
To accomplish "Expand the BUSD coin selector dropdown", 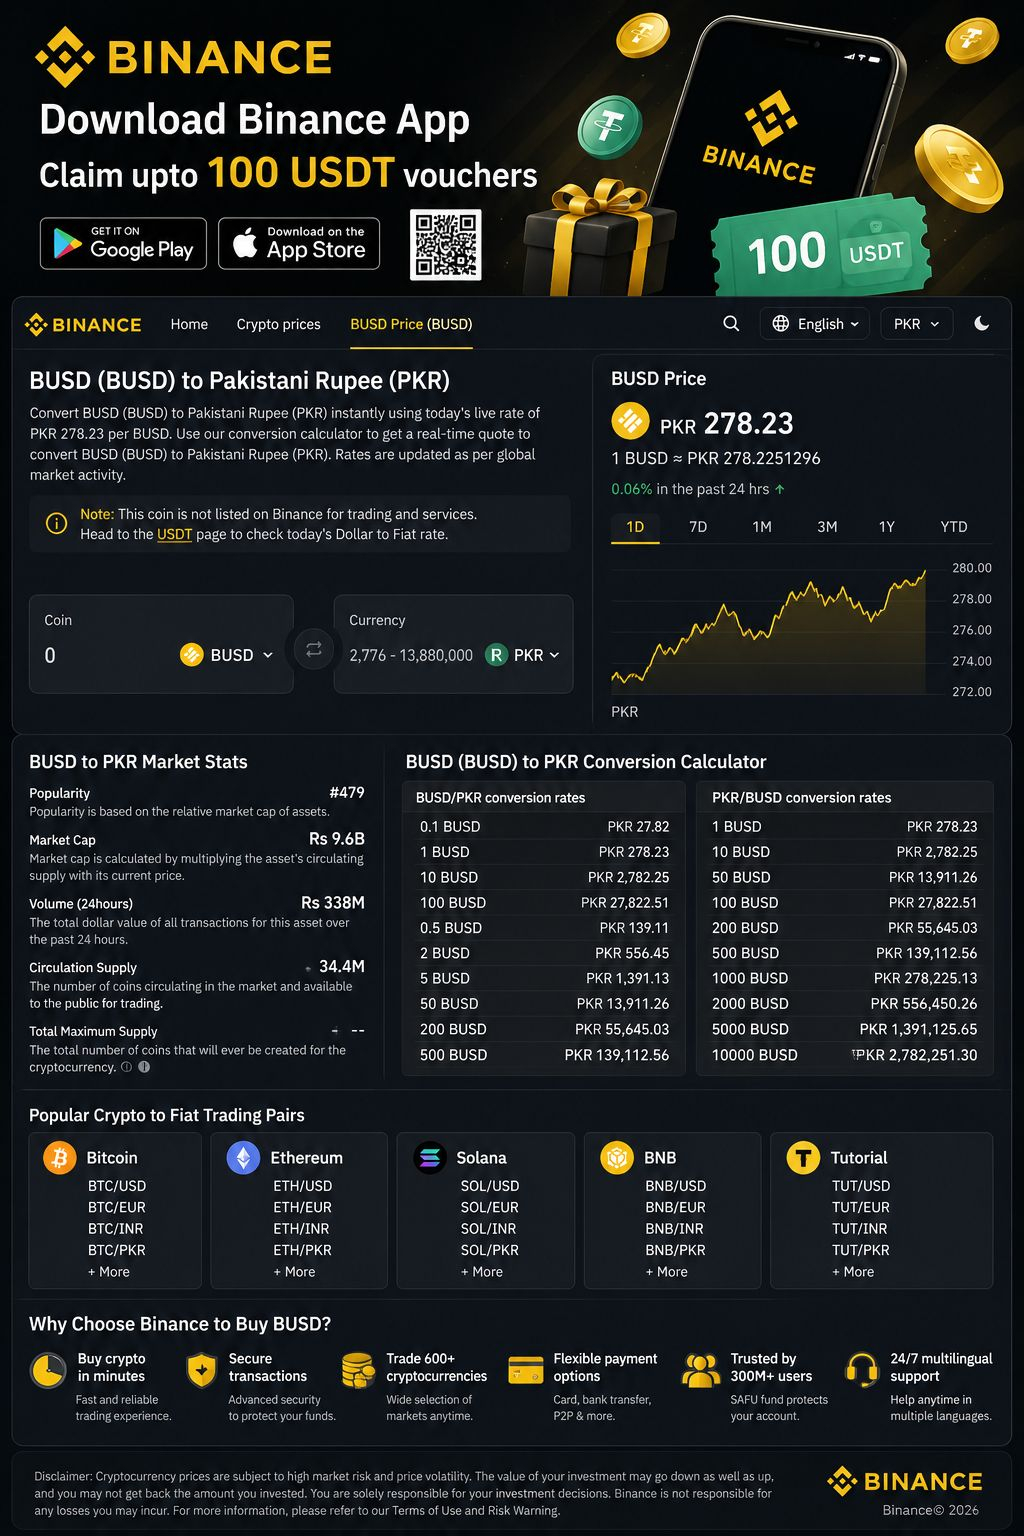I will 226,655.
